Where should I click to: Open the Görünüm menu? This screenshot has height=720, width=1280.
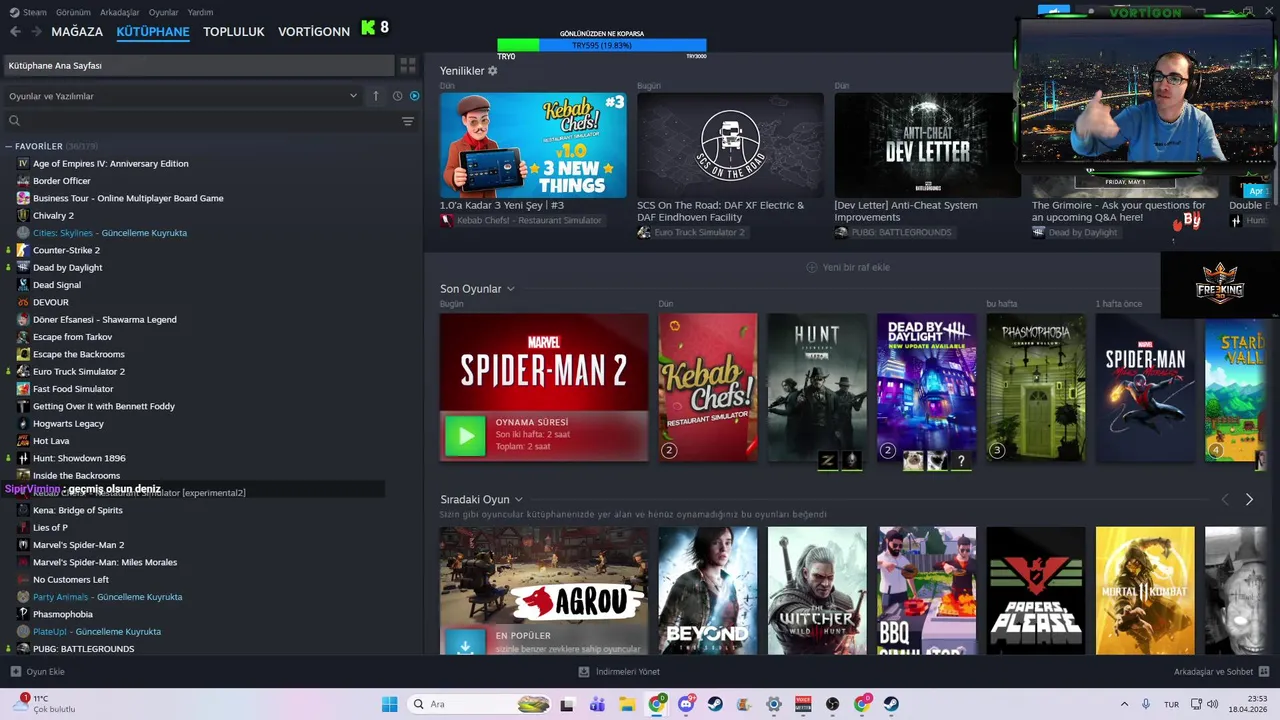(x=73, y=12)
